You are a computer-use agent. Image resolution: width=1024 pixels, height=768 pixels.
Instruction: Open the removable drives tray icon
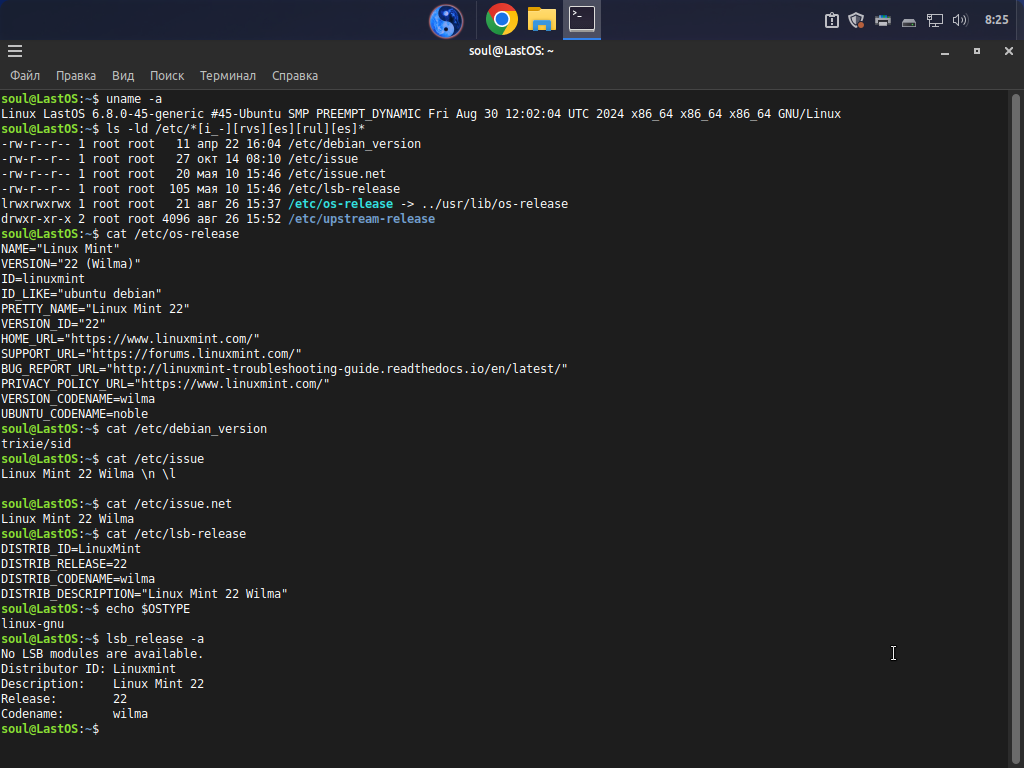(x=908, y=23)
